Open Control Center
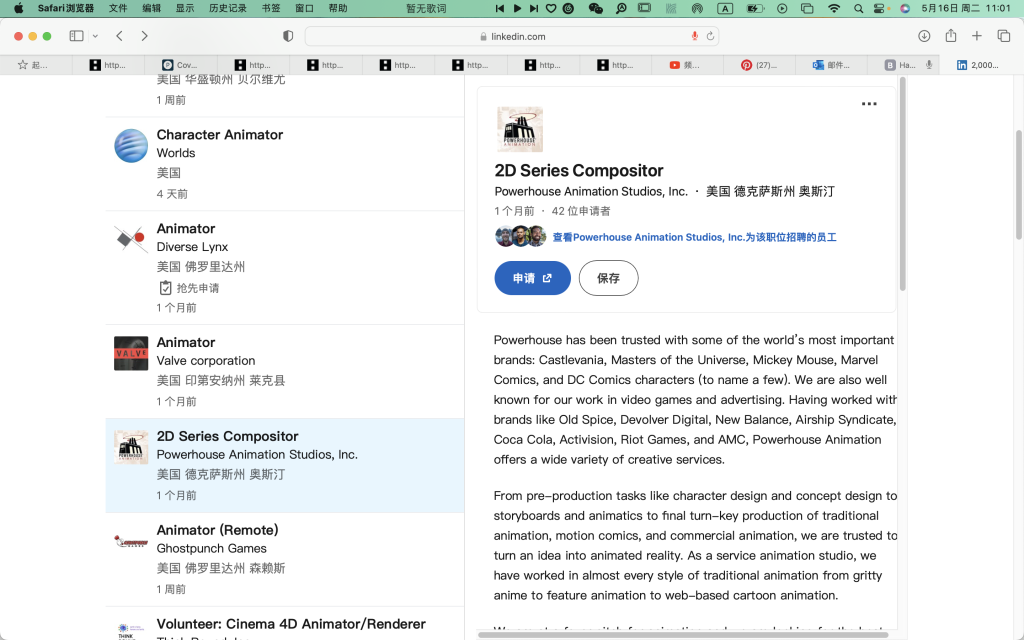The image size is (1024, 640). pyautogui.click(x=879, y=8)
